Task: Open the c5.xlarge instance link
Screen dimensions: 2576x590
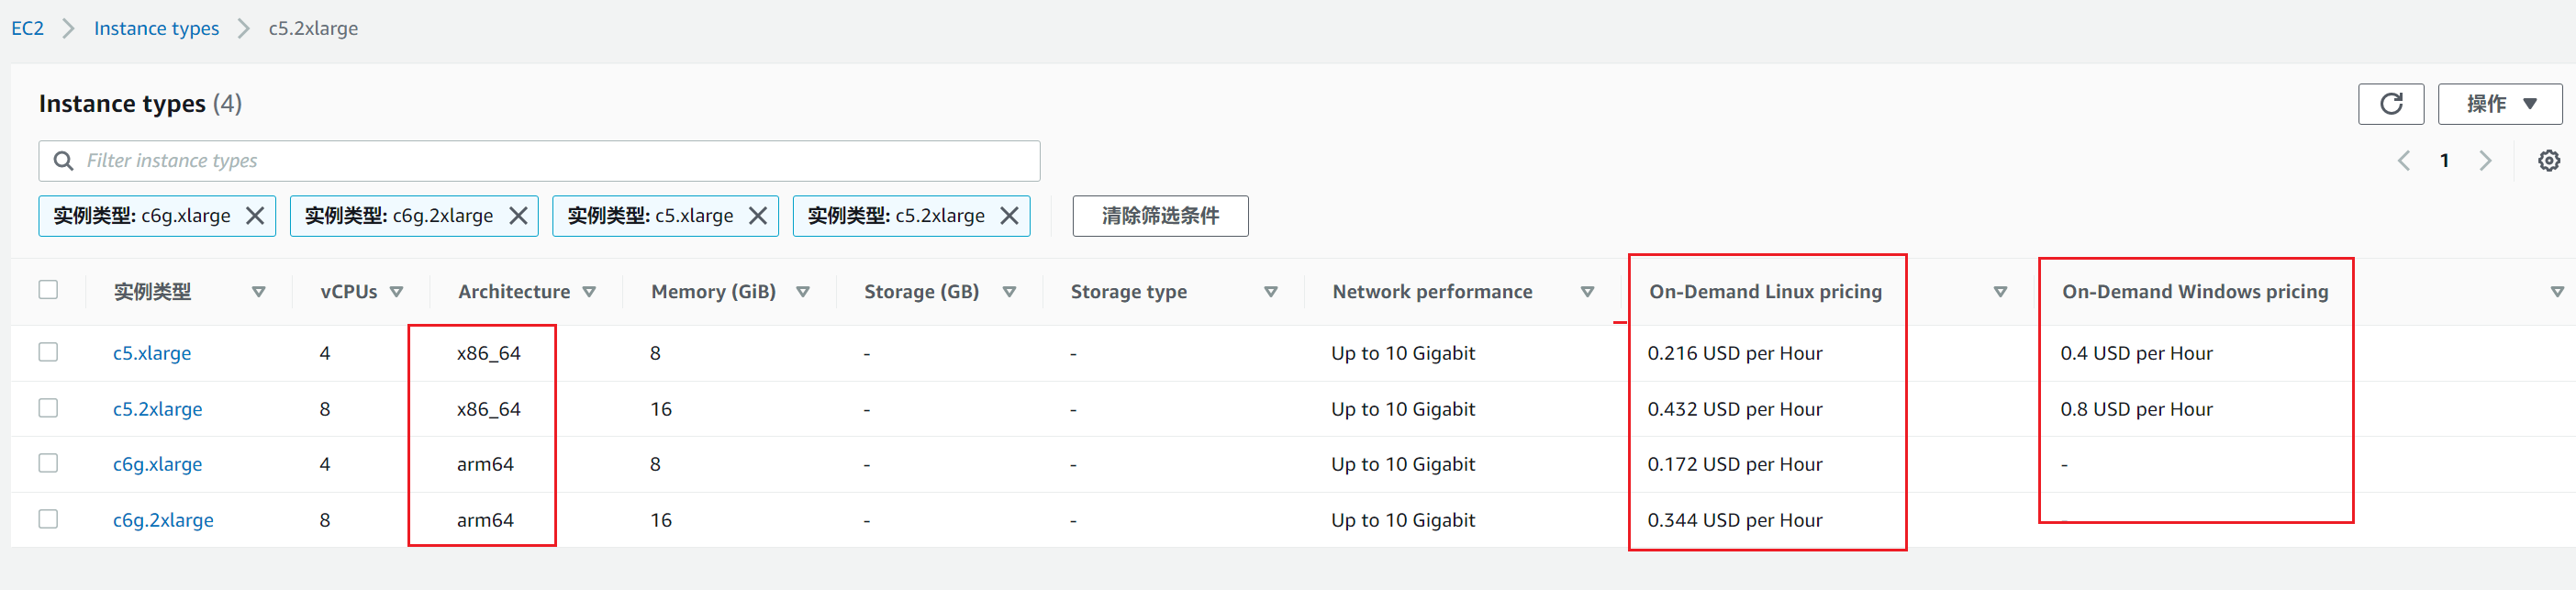Action: [x=152, y=353]
